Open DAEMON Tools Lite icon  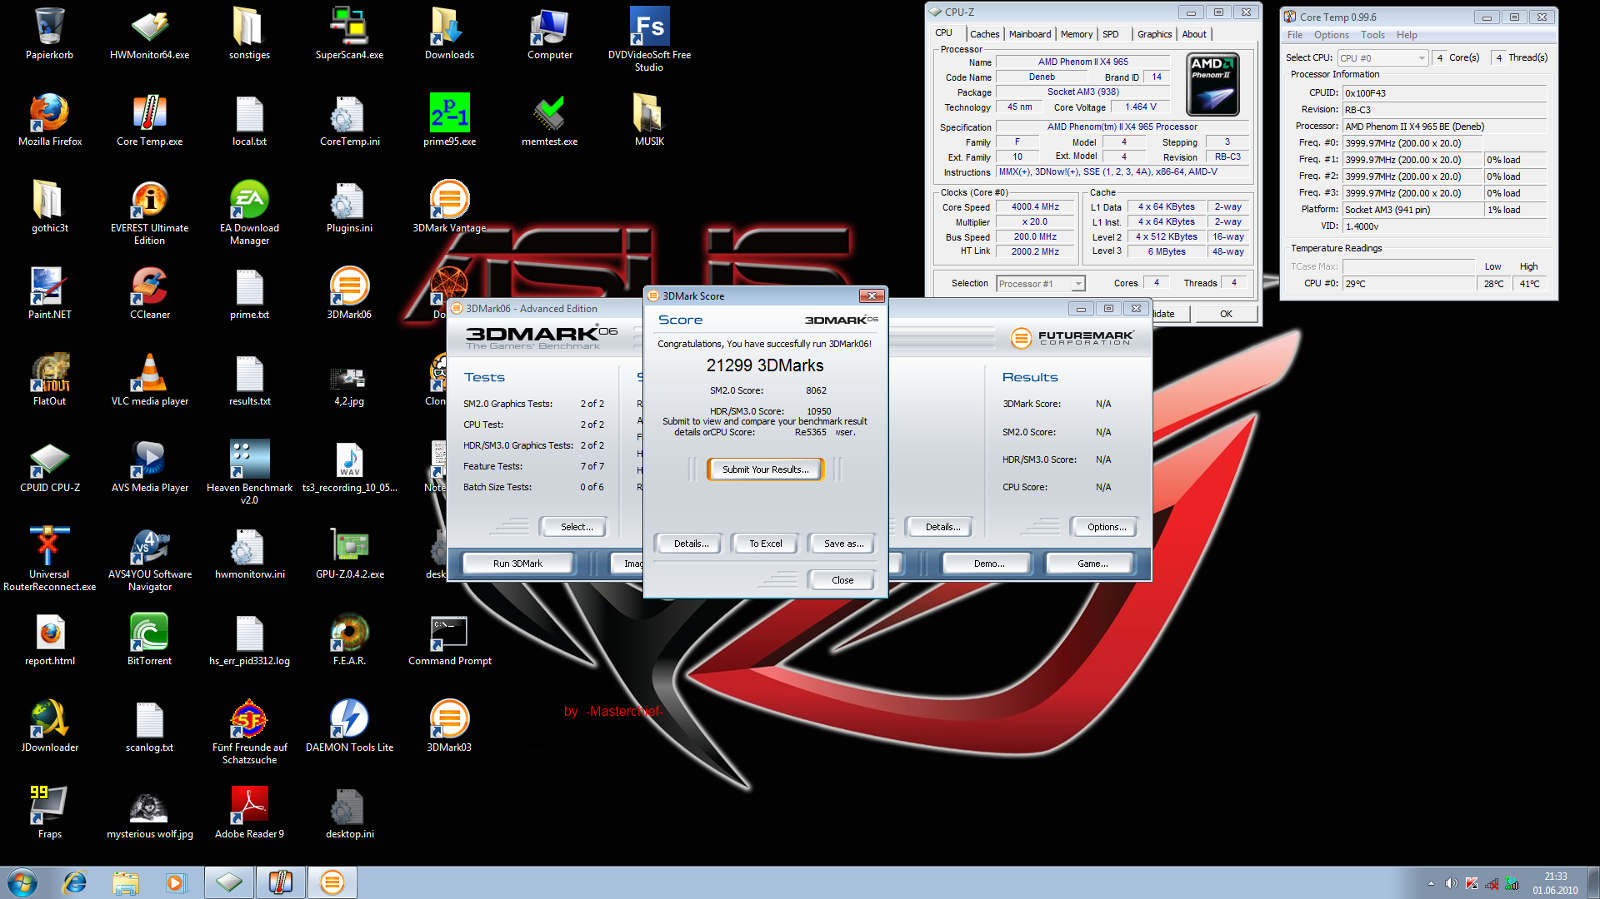point(349,726)
